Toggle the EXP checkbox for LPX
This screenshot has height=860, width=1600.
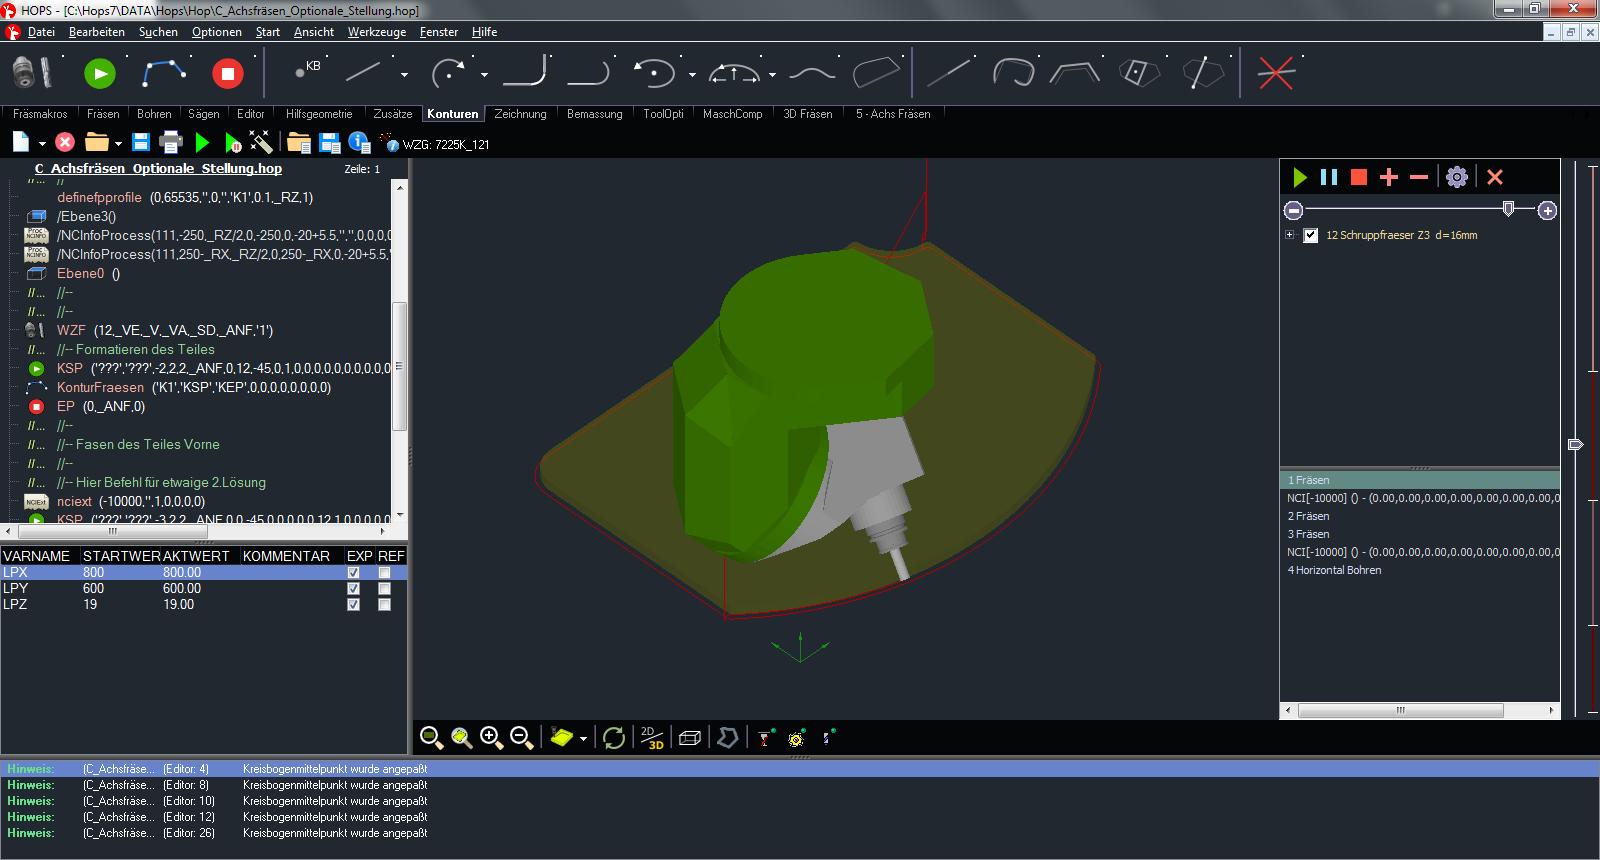pos(353,573)
